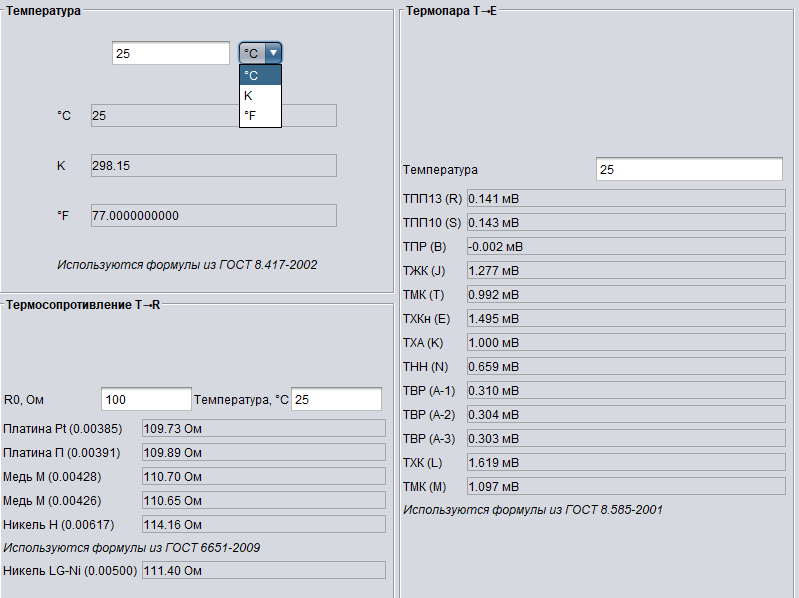Pick °F in the unit dropdown list
Screen dimensions: 799x598
pyautogui.click(x=260, y=117)
